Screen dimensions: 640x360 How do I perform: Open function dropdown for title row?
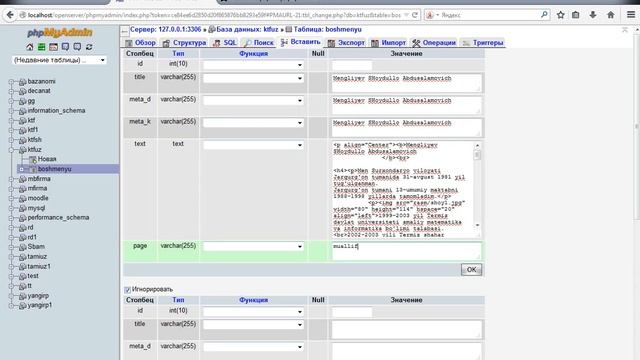click(253, 78)
